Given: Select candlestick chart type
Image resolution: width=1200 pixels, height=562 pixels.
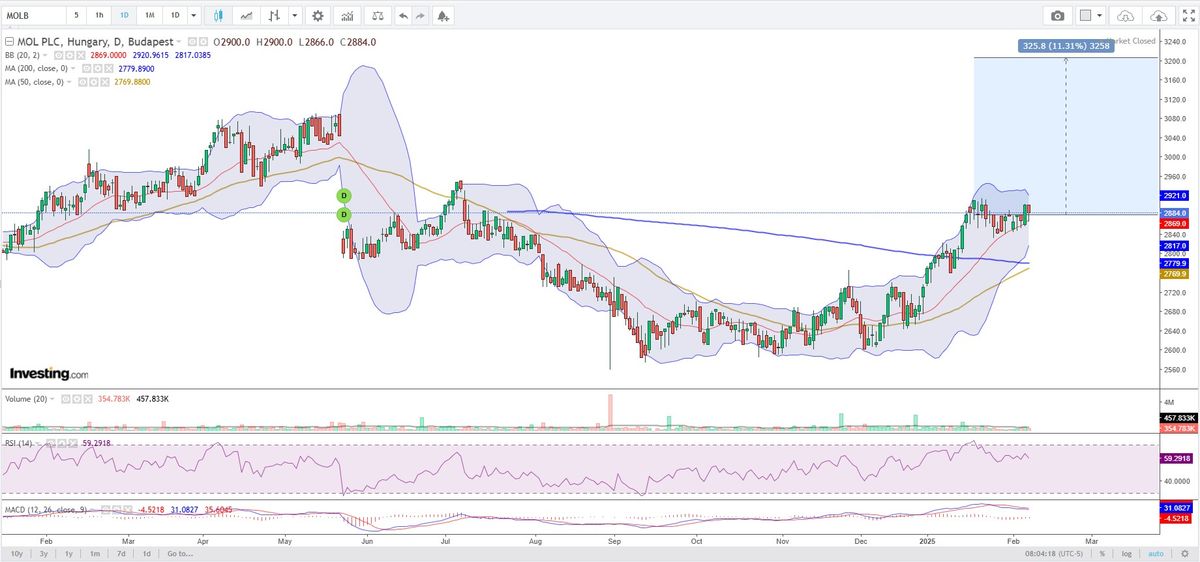Looking at the screenshot, I should (217, 15).
